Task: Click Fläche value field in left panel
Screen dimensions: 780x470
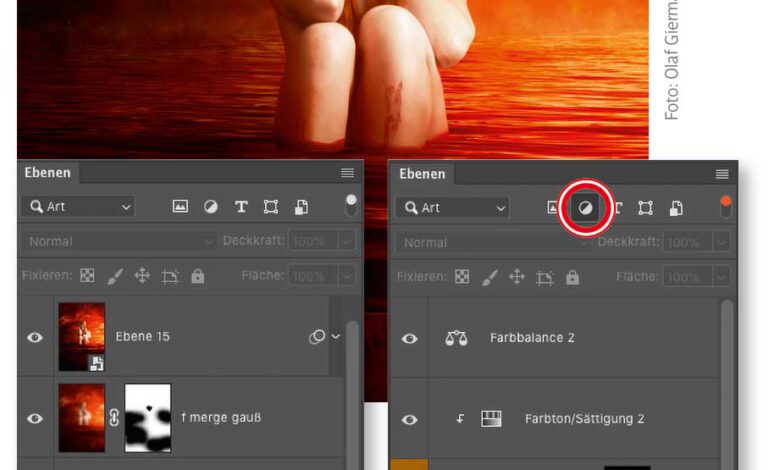Action: coord(312,276)
